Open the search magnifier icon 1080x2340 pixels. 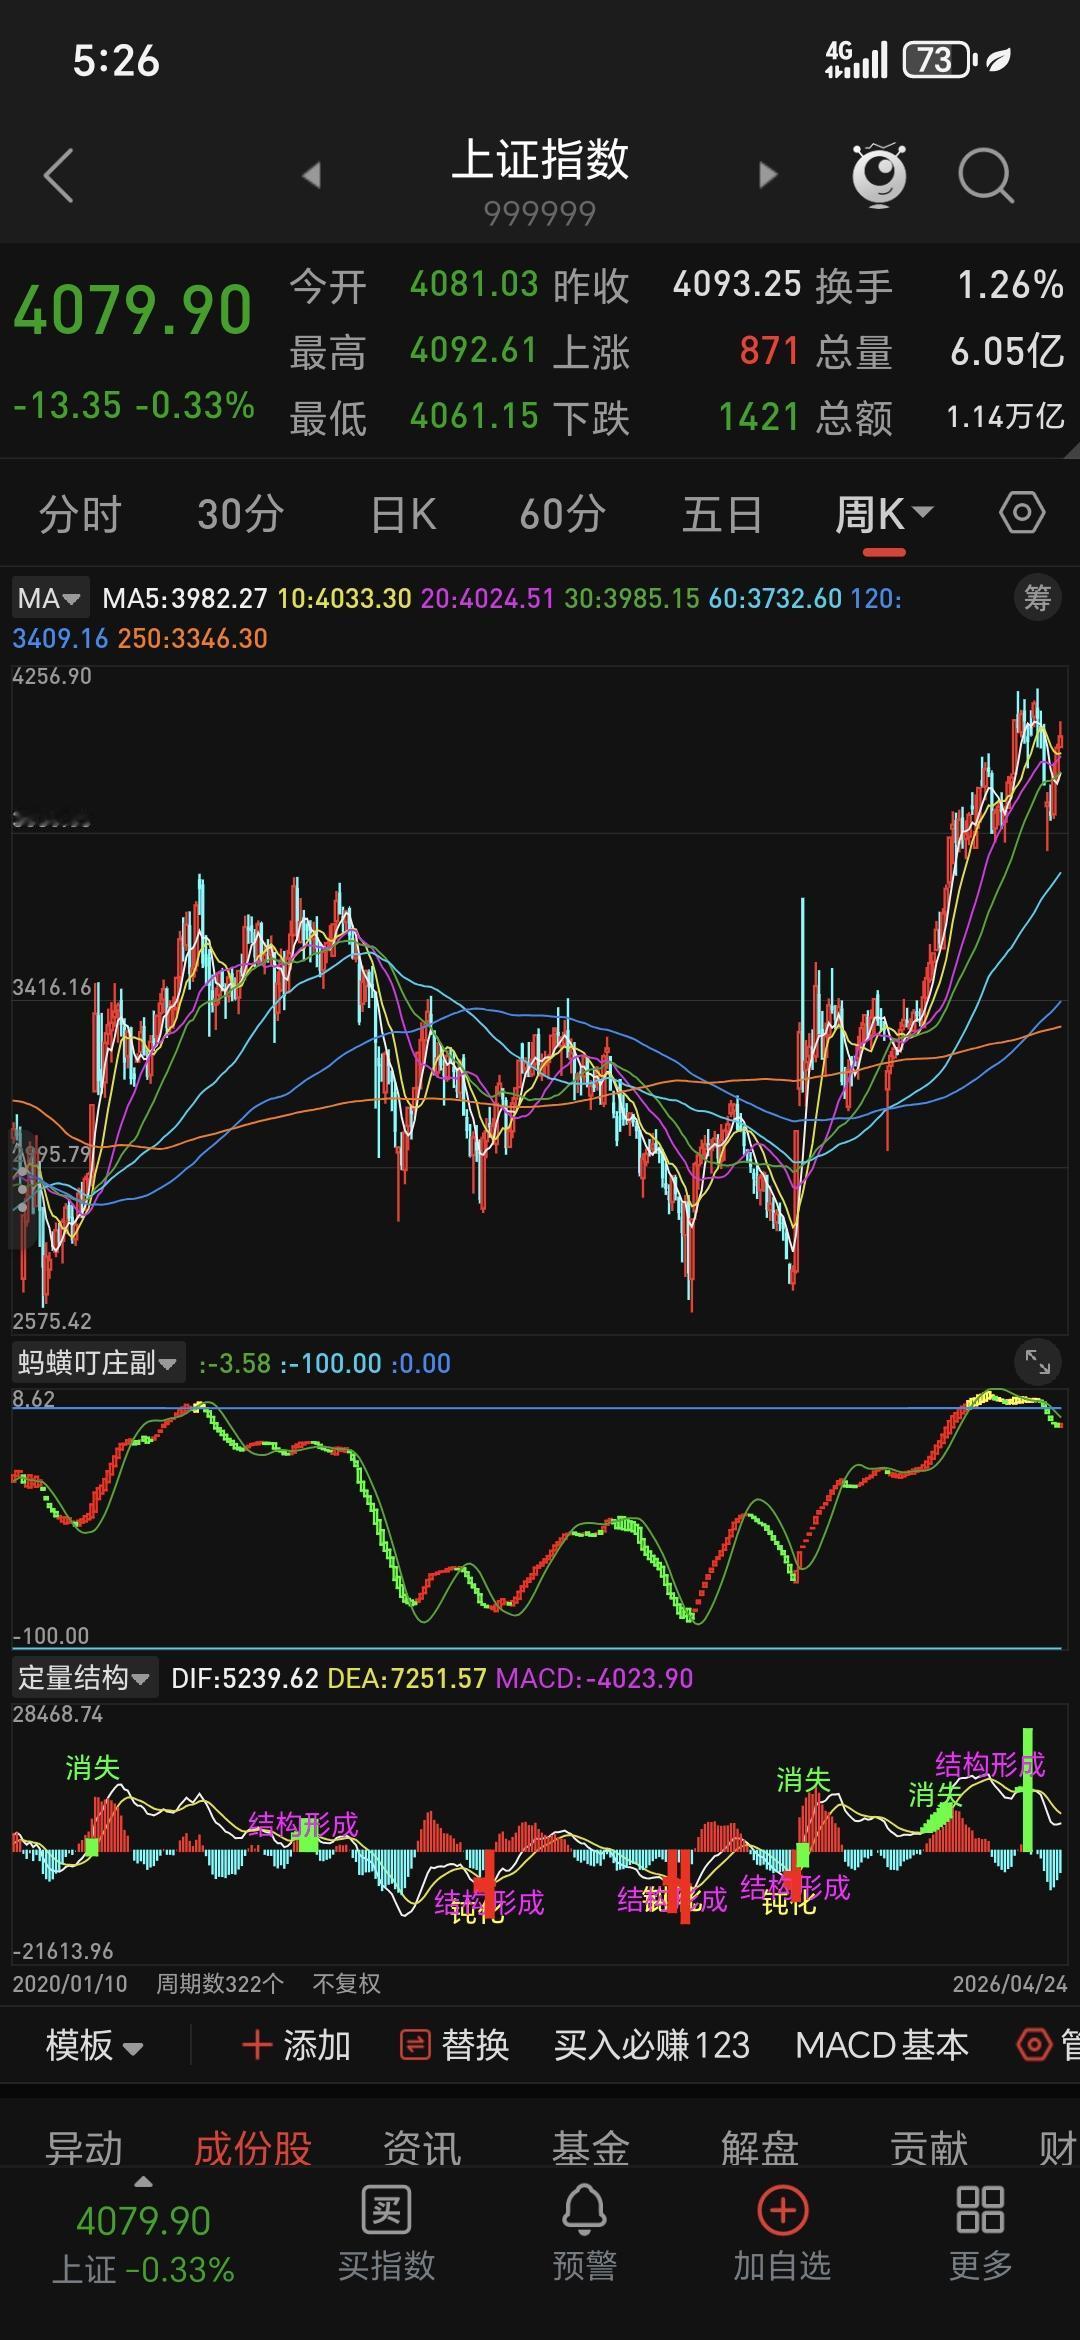click(x=986, y=176)
